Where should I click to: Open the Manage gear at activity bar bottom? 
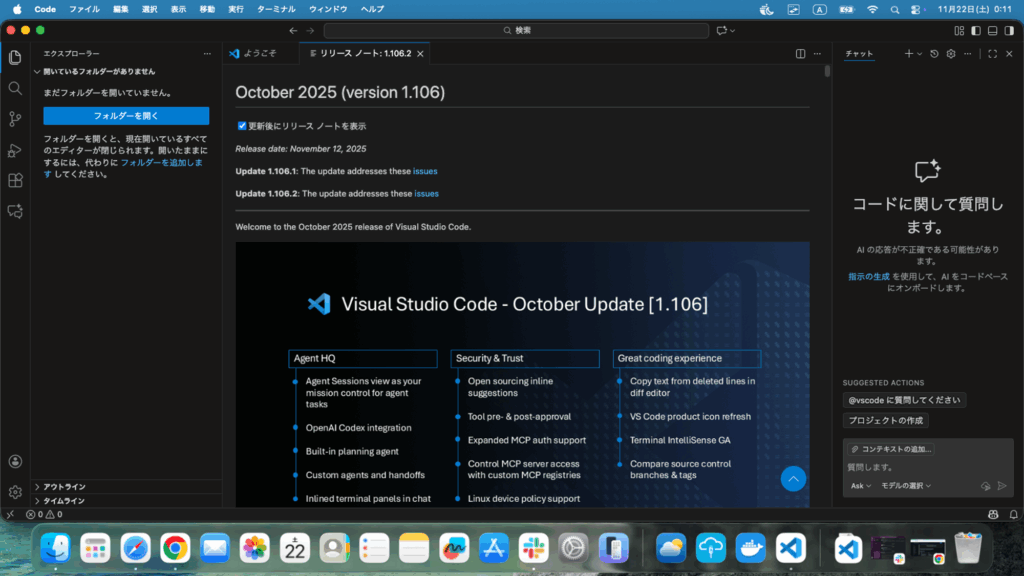[x=15, y=492]
